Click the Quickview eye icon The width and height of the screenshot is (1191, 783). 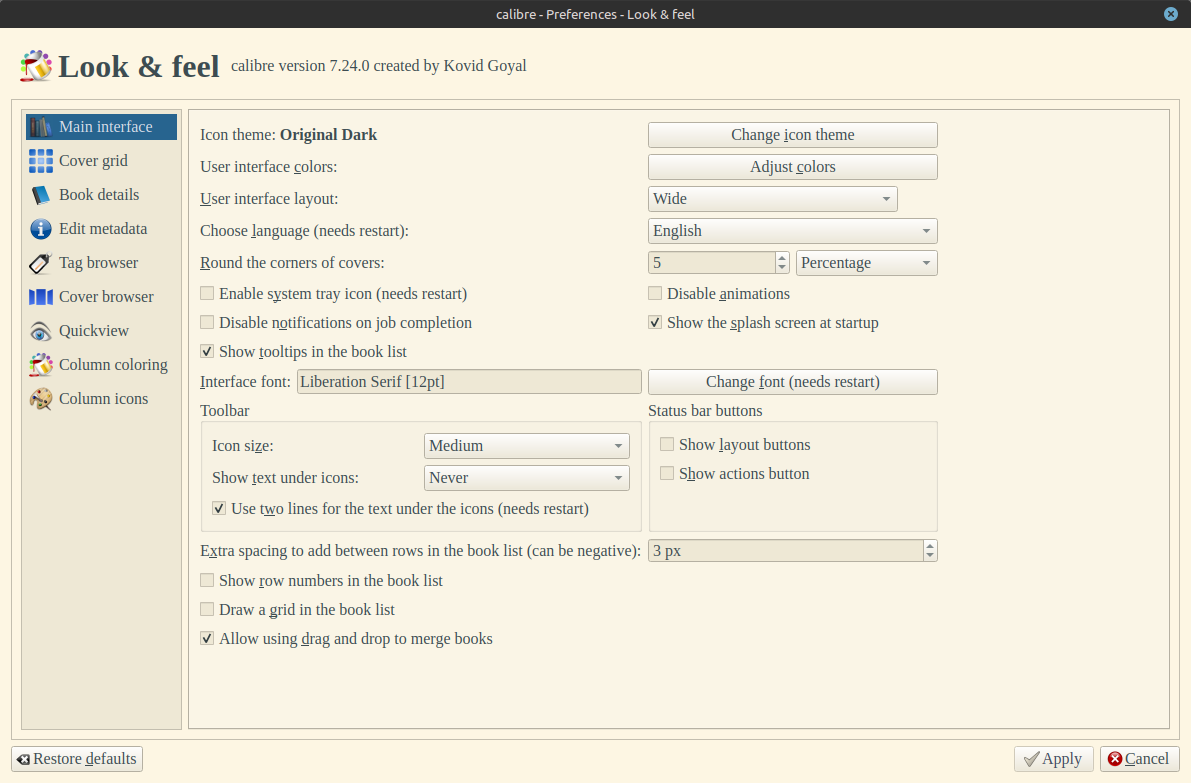41,331
